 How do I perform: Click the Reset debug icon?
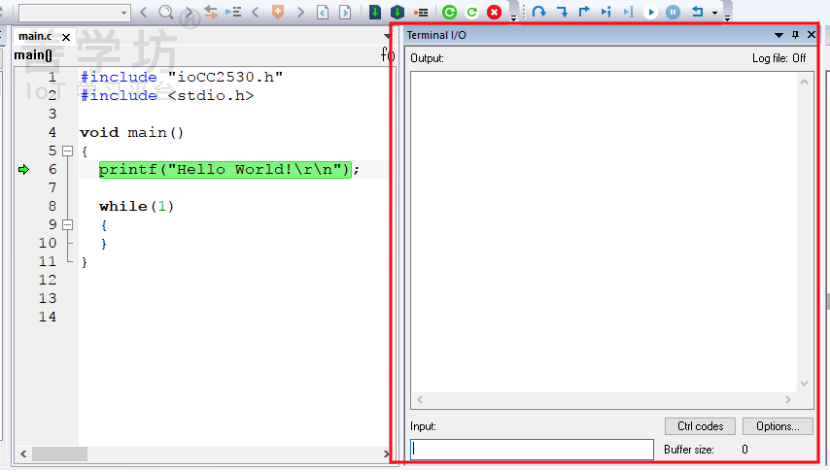click(x=698, y=12)
